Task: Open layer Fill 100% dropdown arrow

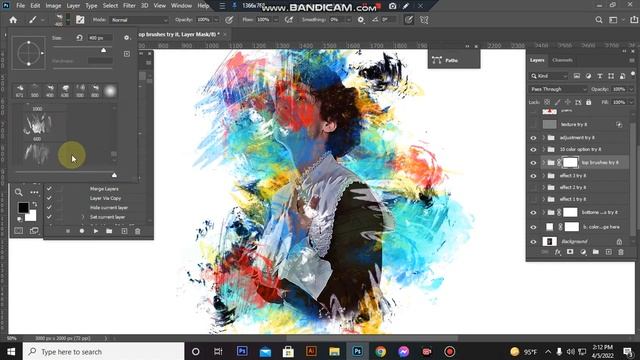Action: pos(631,102)
